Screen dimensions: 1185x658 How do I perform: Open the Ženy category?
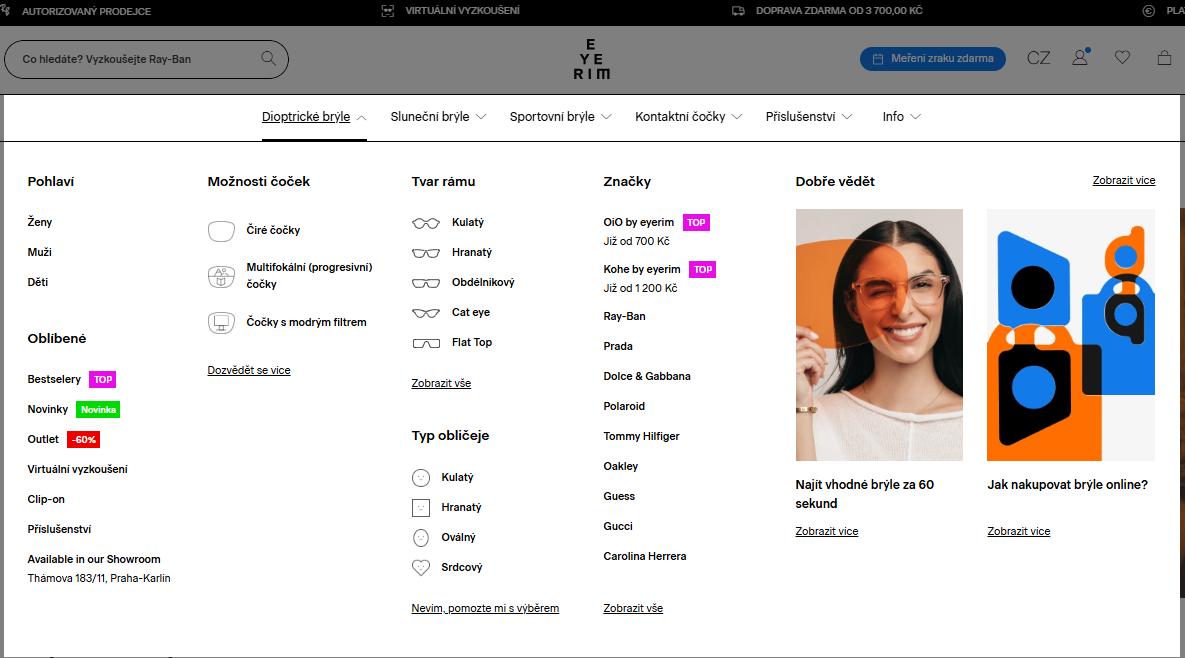tap(40, 222)
